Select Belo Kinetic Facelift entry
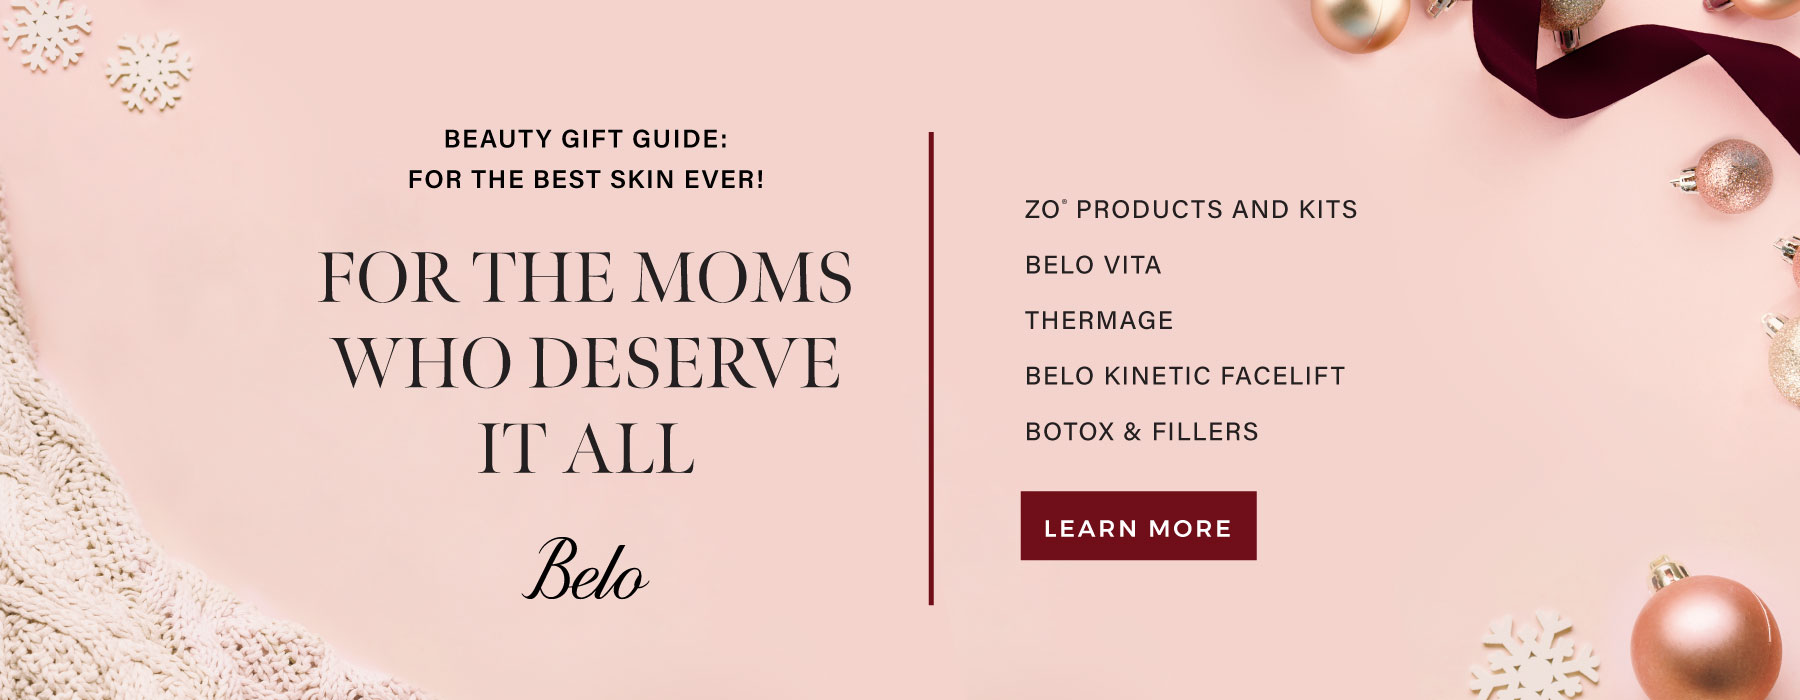 click(x=1185, y=376)
